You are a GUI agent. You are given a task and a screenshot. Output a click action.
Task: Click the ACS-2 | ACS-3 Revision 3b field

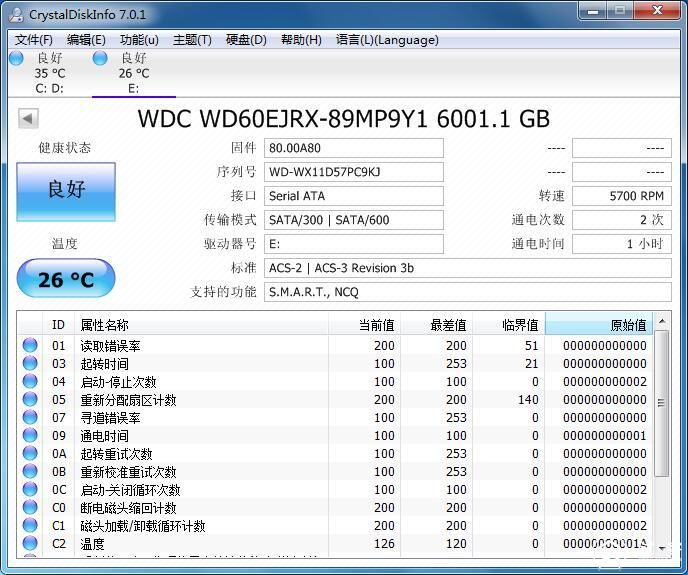(x=468, y=268)
